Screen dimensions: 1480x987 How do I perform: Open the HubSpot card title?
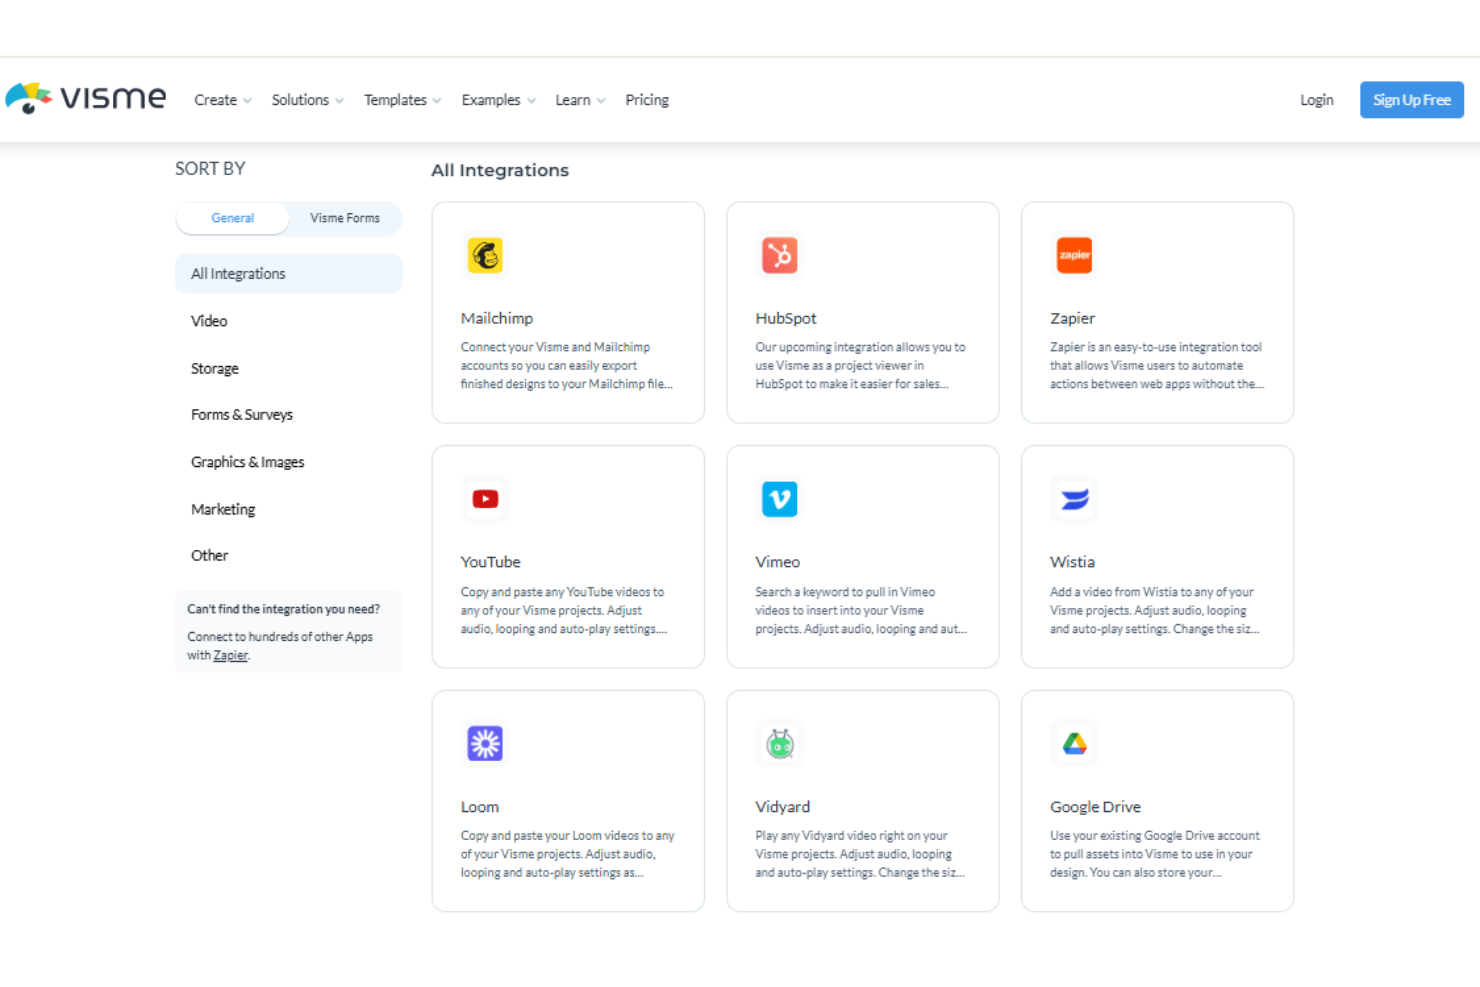786,318
